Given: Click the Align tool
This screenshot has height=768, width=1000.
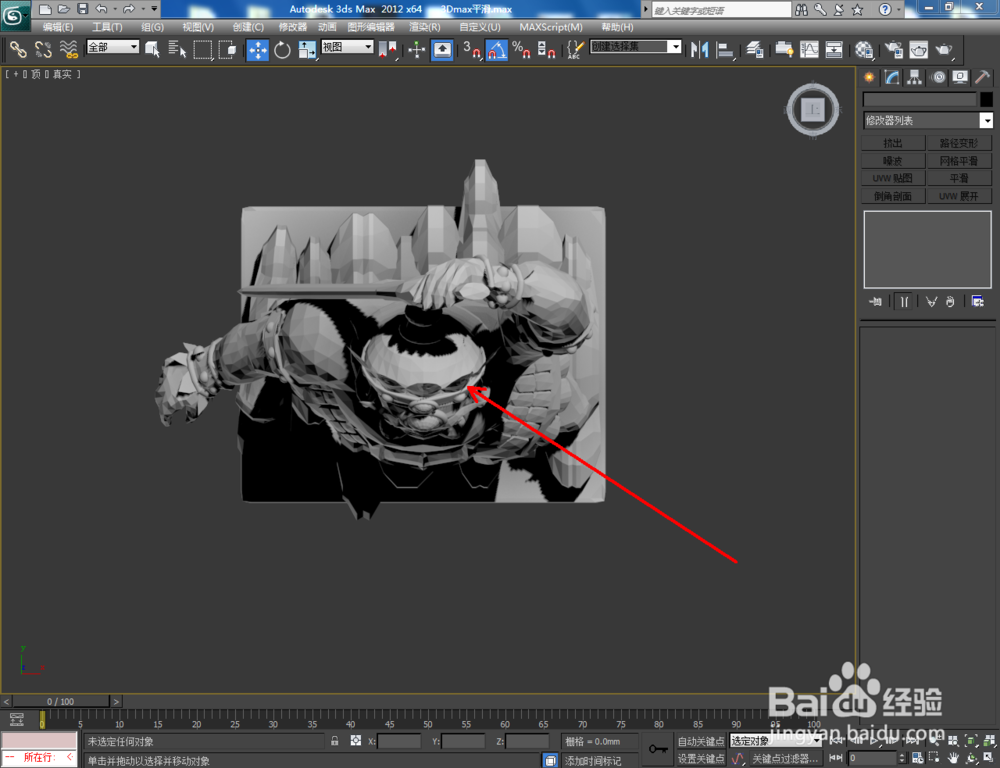Looking at the screenshot, I should (x=725, y=50).
